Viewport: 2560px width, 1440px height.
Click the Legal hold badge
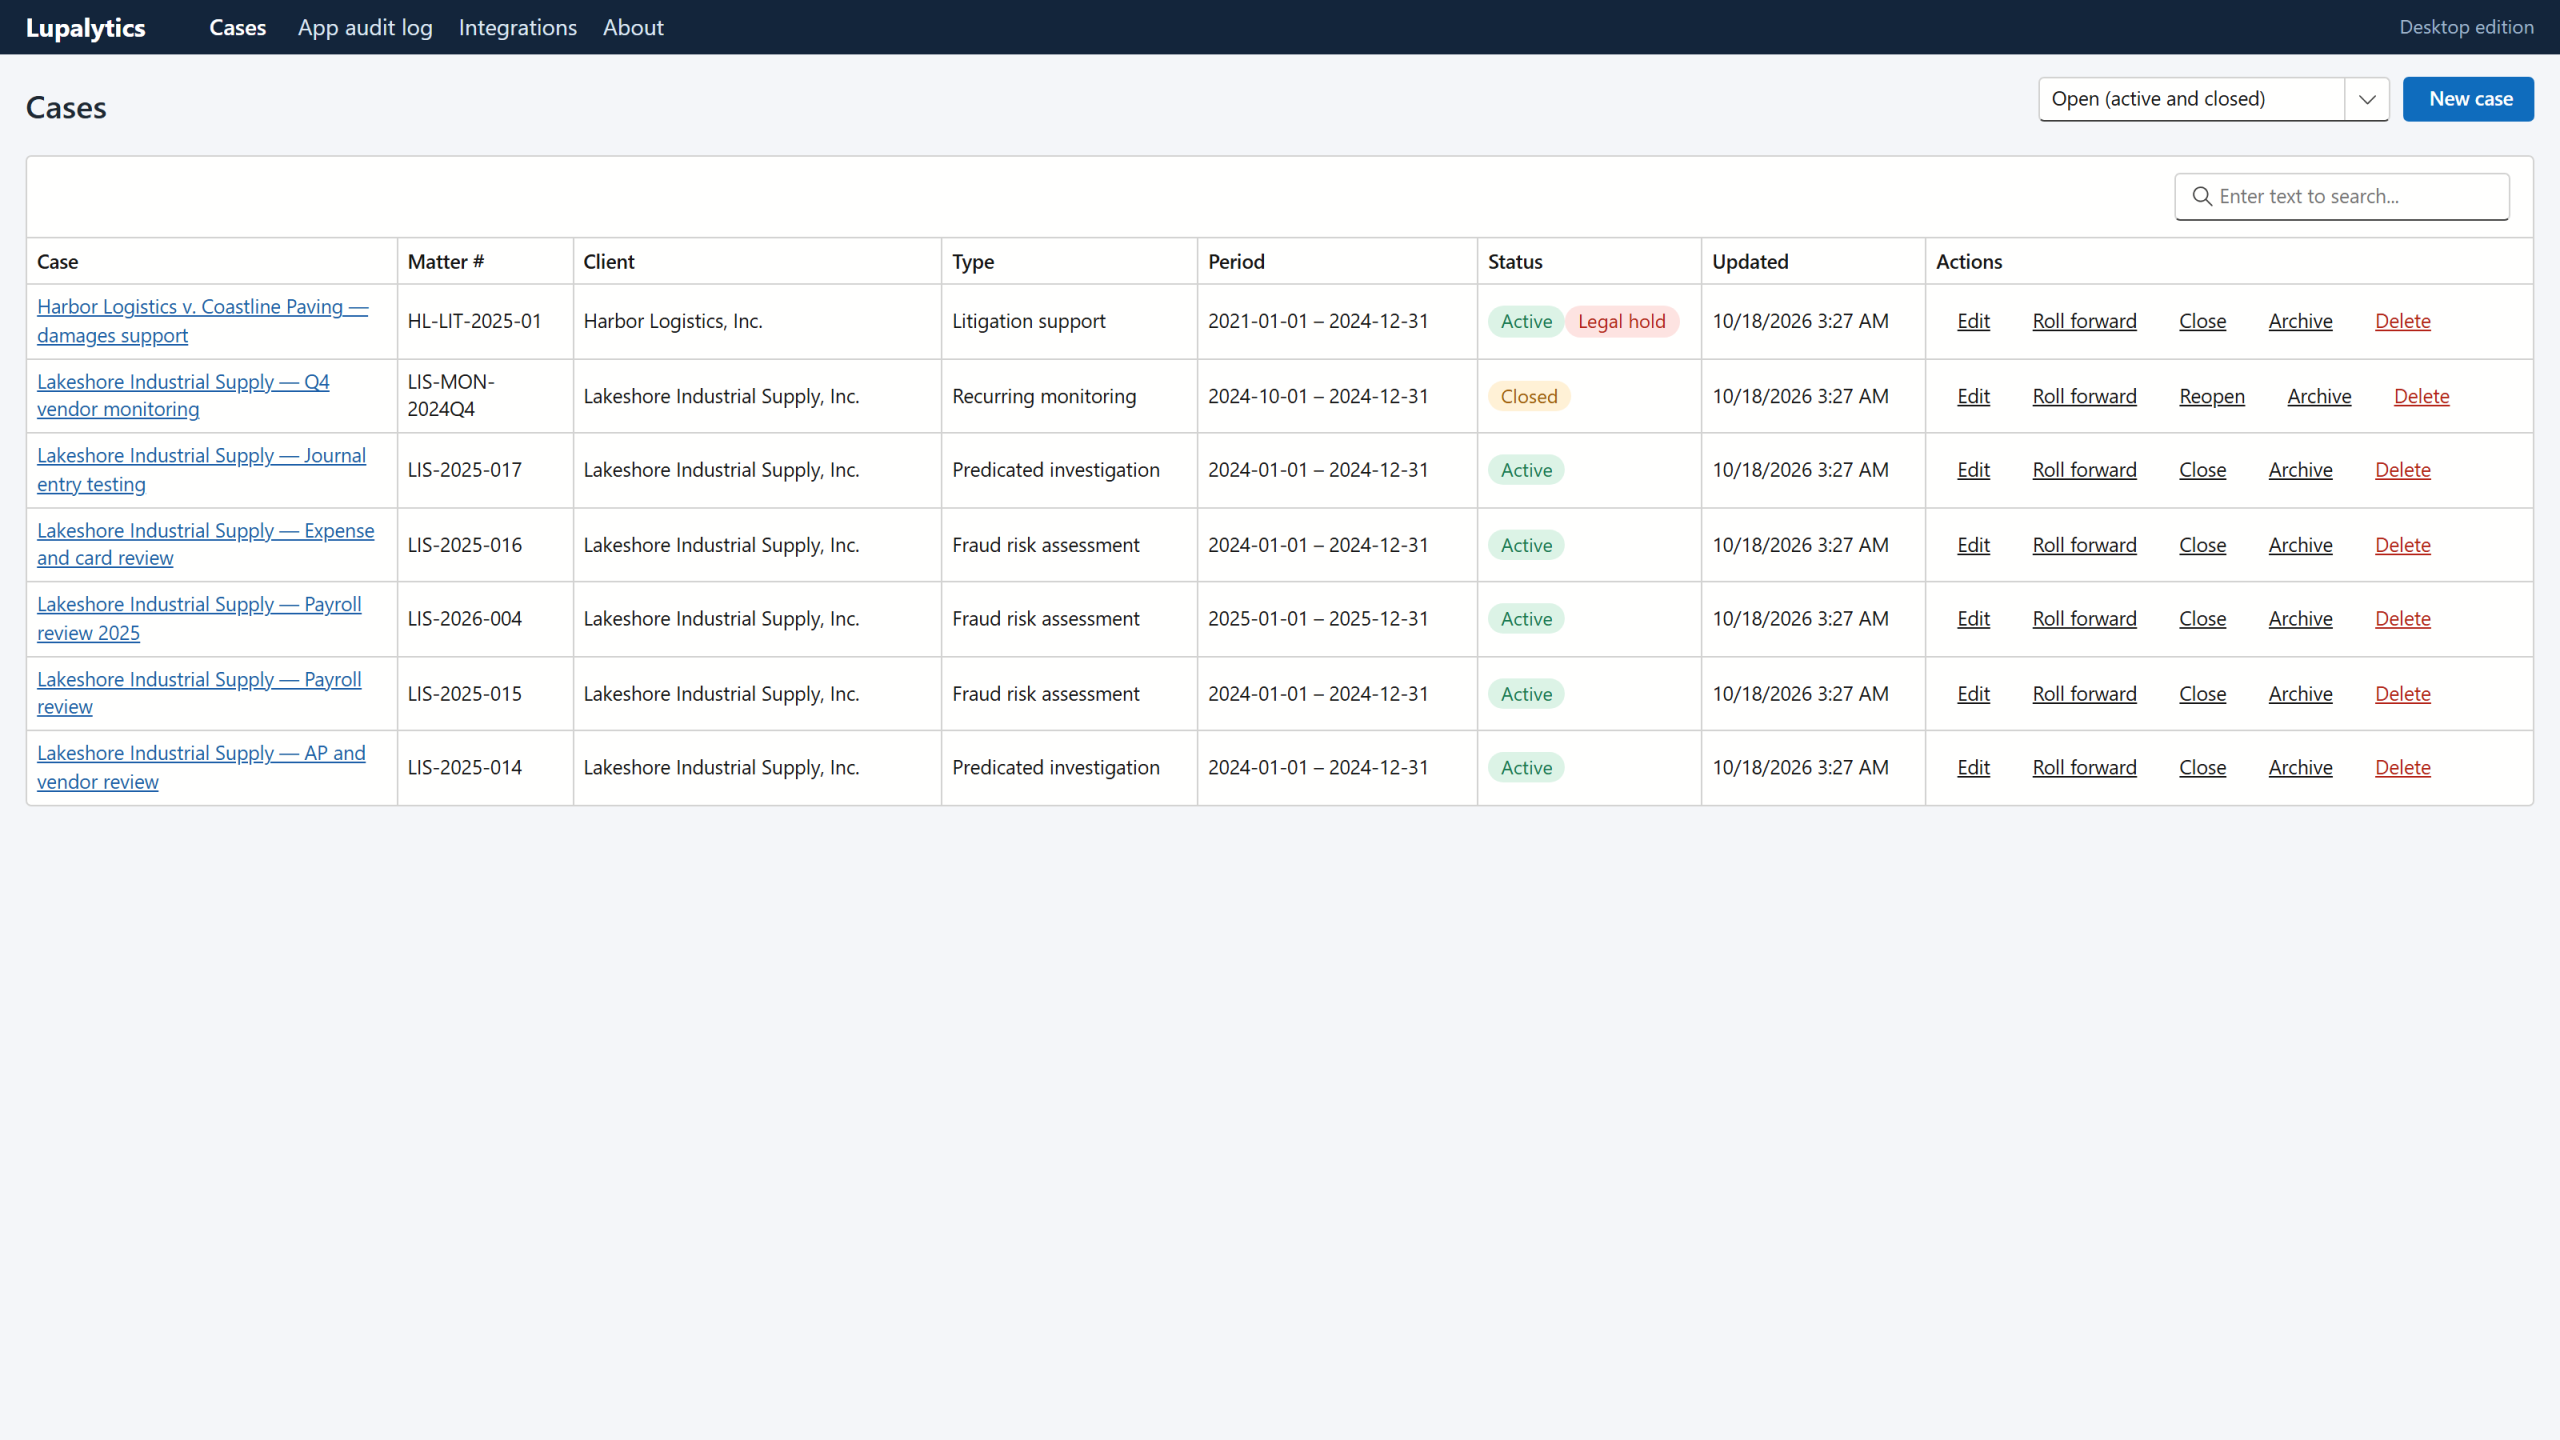[x=1621, y=321]
